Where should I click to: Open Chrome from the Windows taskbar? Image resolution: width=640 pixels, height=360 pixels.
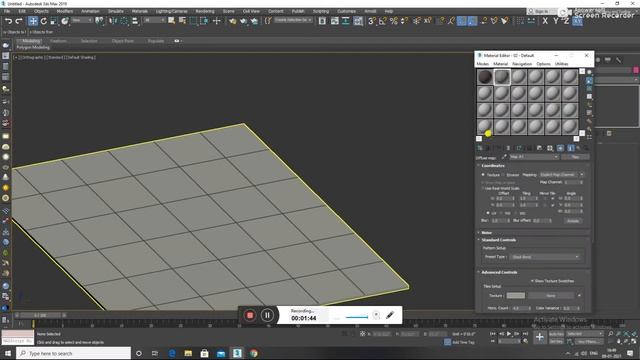[x=253, y=353]
